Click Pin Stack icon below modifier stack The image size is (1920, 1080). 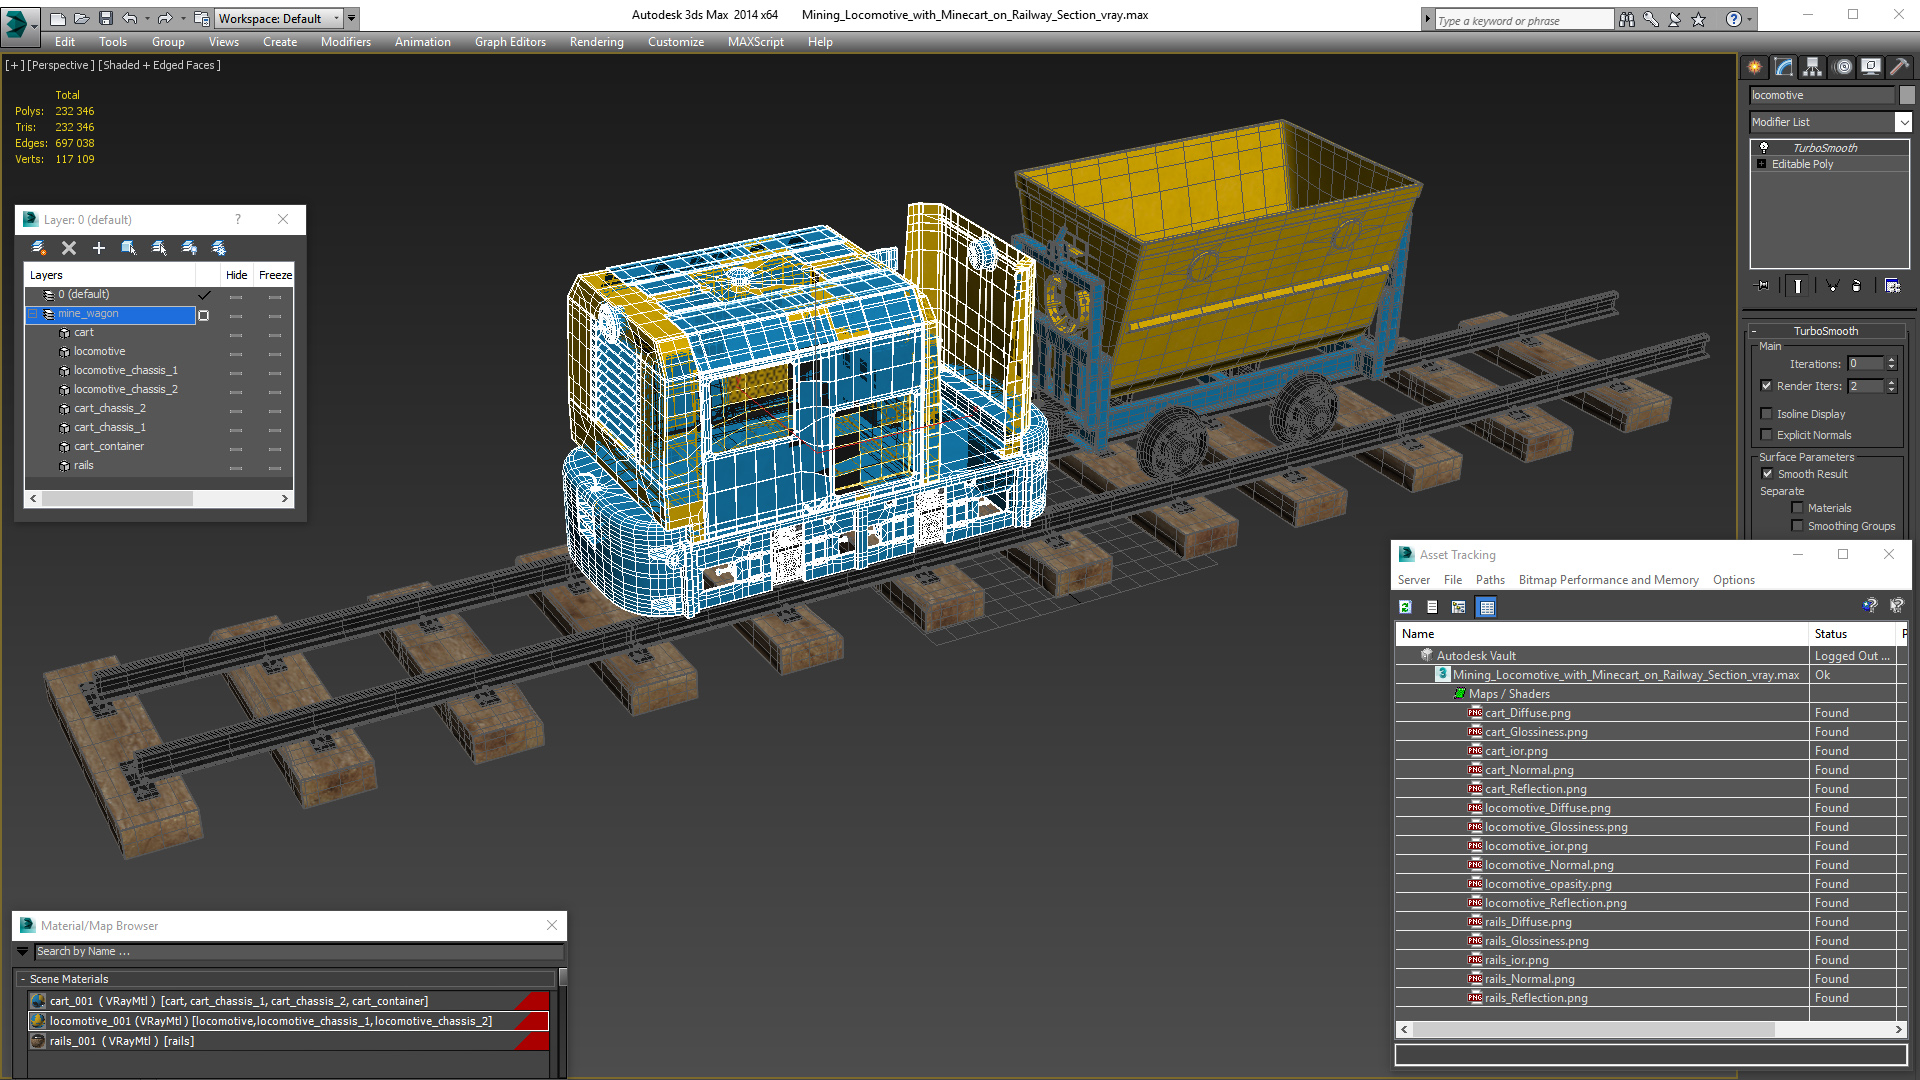[1763, 286]
